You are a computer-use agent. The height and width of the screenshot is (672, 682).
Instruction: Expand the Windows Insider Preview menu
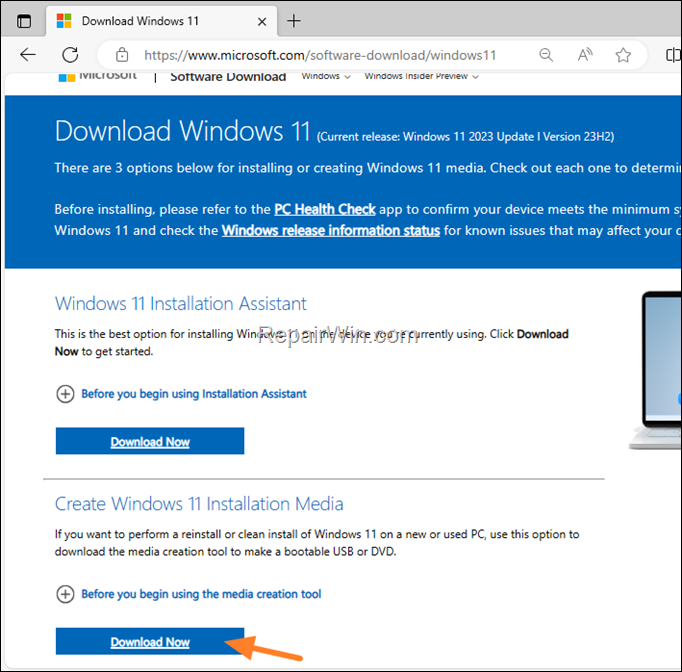(421, 77)
